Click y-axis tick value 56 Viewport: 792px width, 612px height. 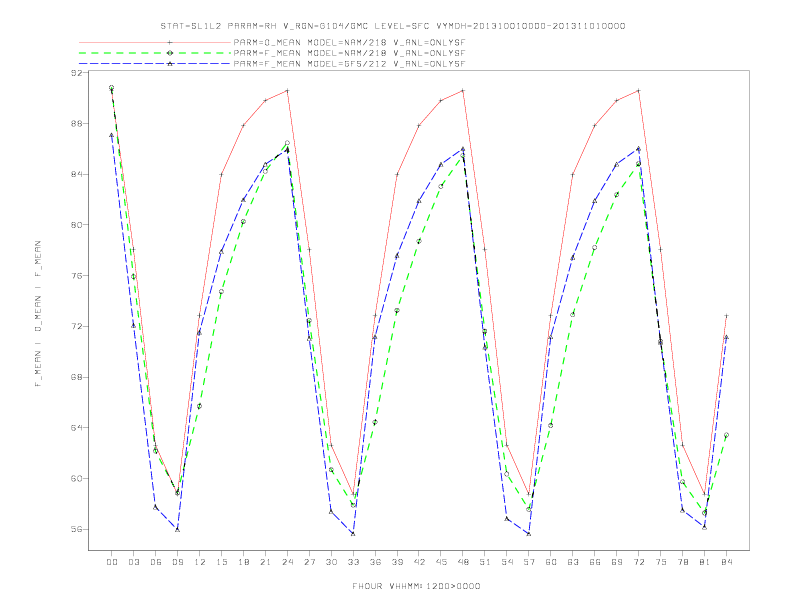click(x=76, y=530)
